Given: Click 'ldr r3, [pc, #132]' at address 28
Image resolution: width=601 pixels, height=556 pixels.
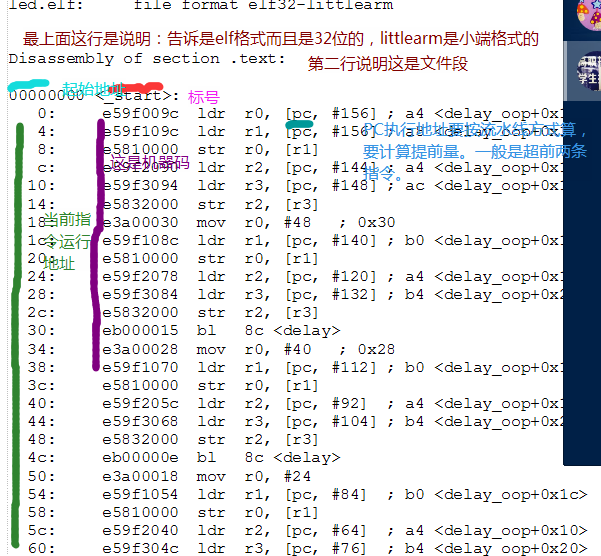Looking at the screenshot, I should click(287, 295).
